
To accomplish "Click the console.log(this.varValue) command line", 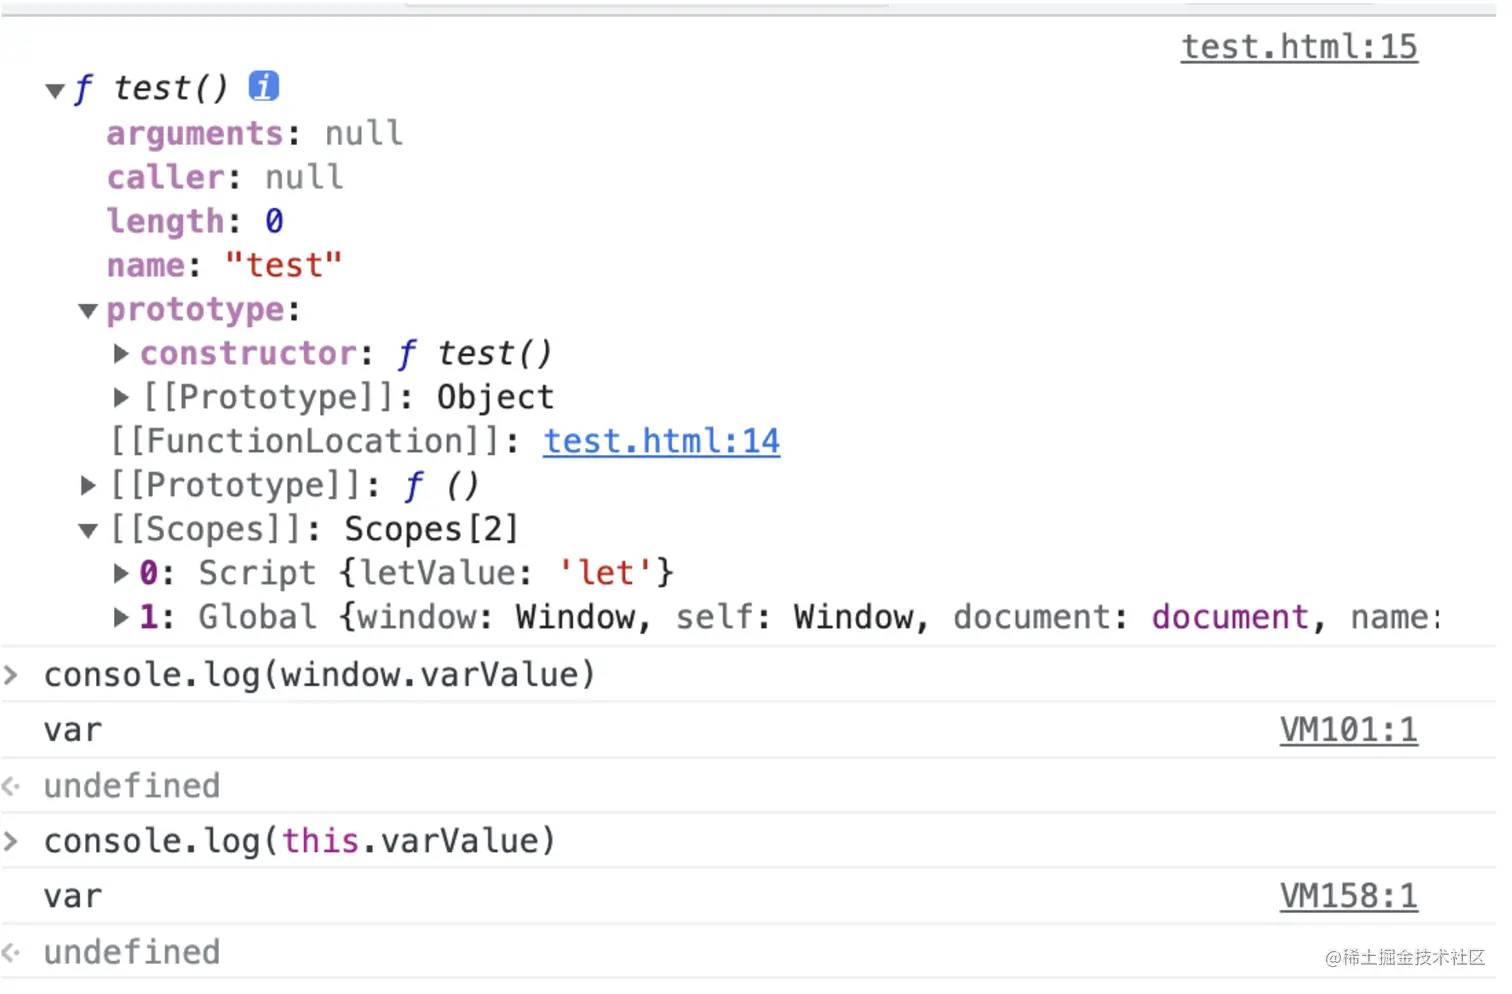I will pos(299,842).
